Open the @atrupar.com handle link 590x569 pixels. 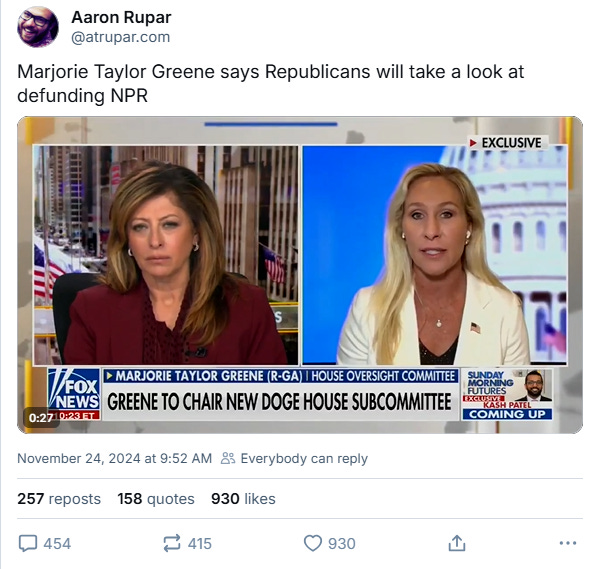(x=120, y=37)
